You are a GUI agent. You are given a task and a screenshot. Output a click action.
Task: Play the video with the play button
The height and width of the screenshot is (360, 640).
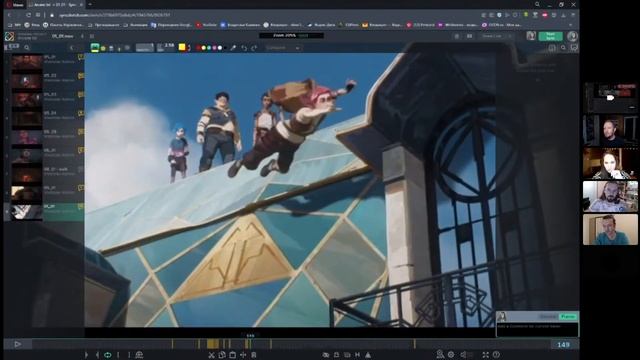coord(17,344)
